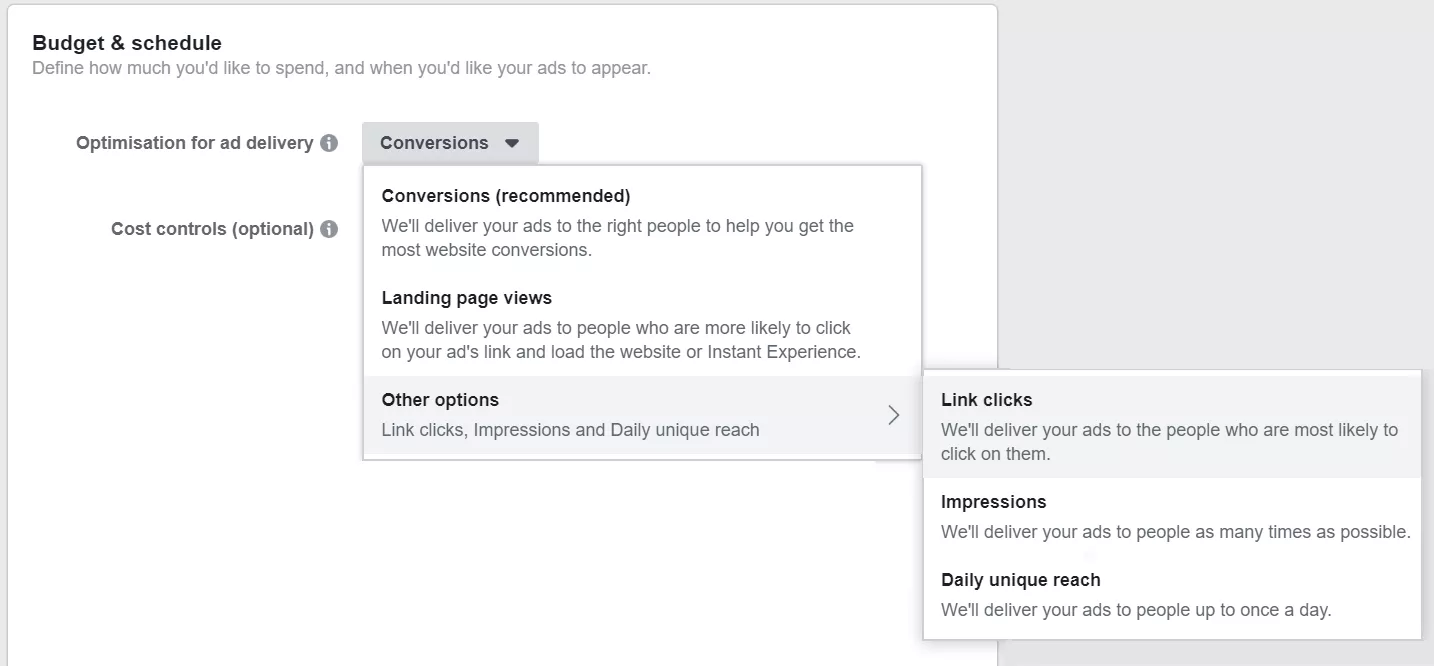This screenshot has width=1434, height=666.
Task: Click the 'most website conversions' description text
Action: click(486, 250)
